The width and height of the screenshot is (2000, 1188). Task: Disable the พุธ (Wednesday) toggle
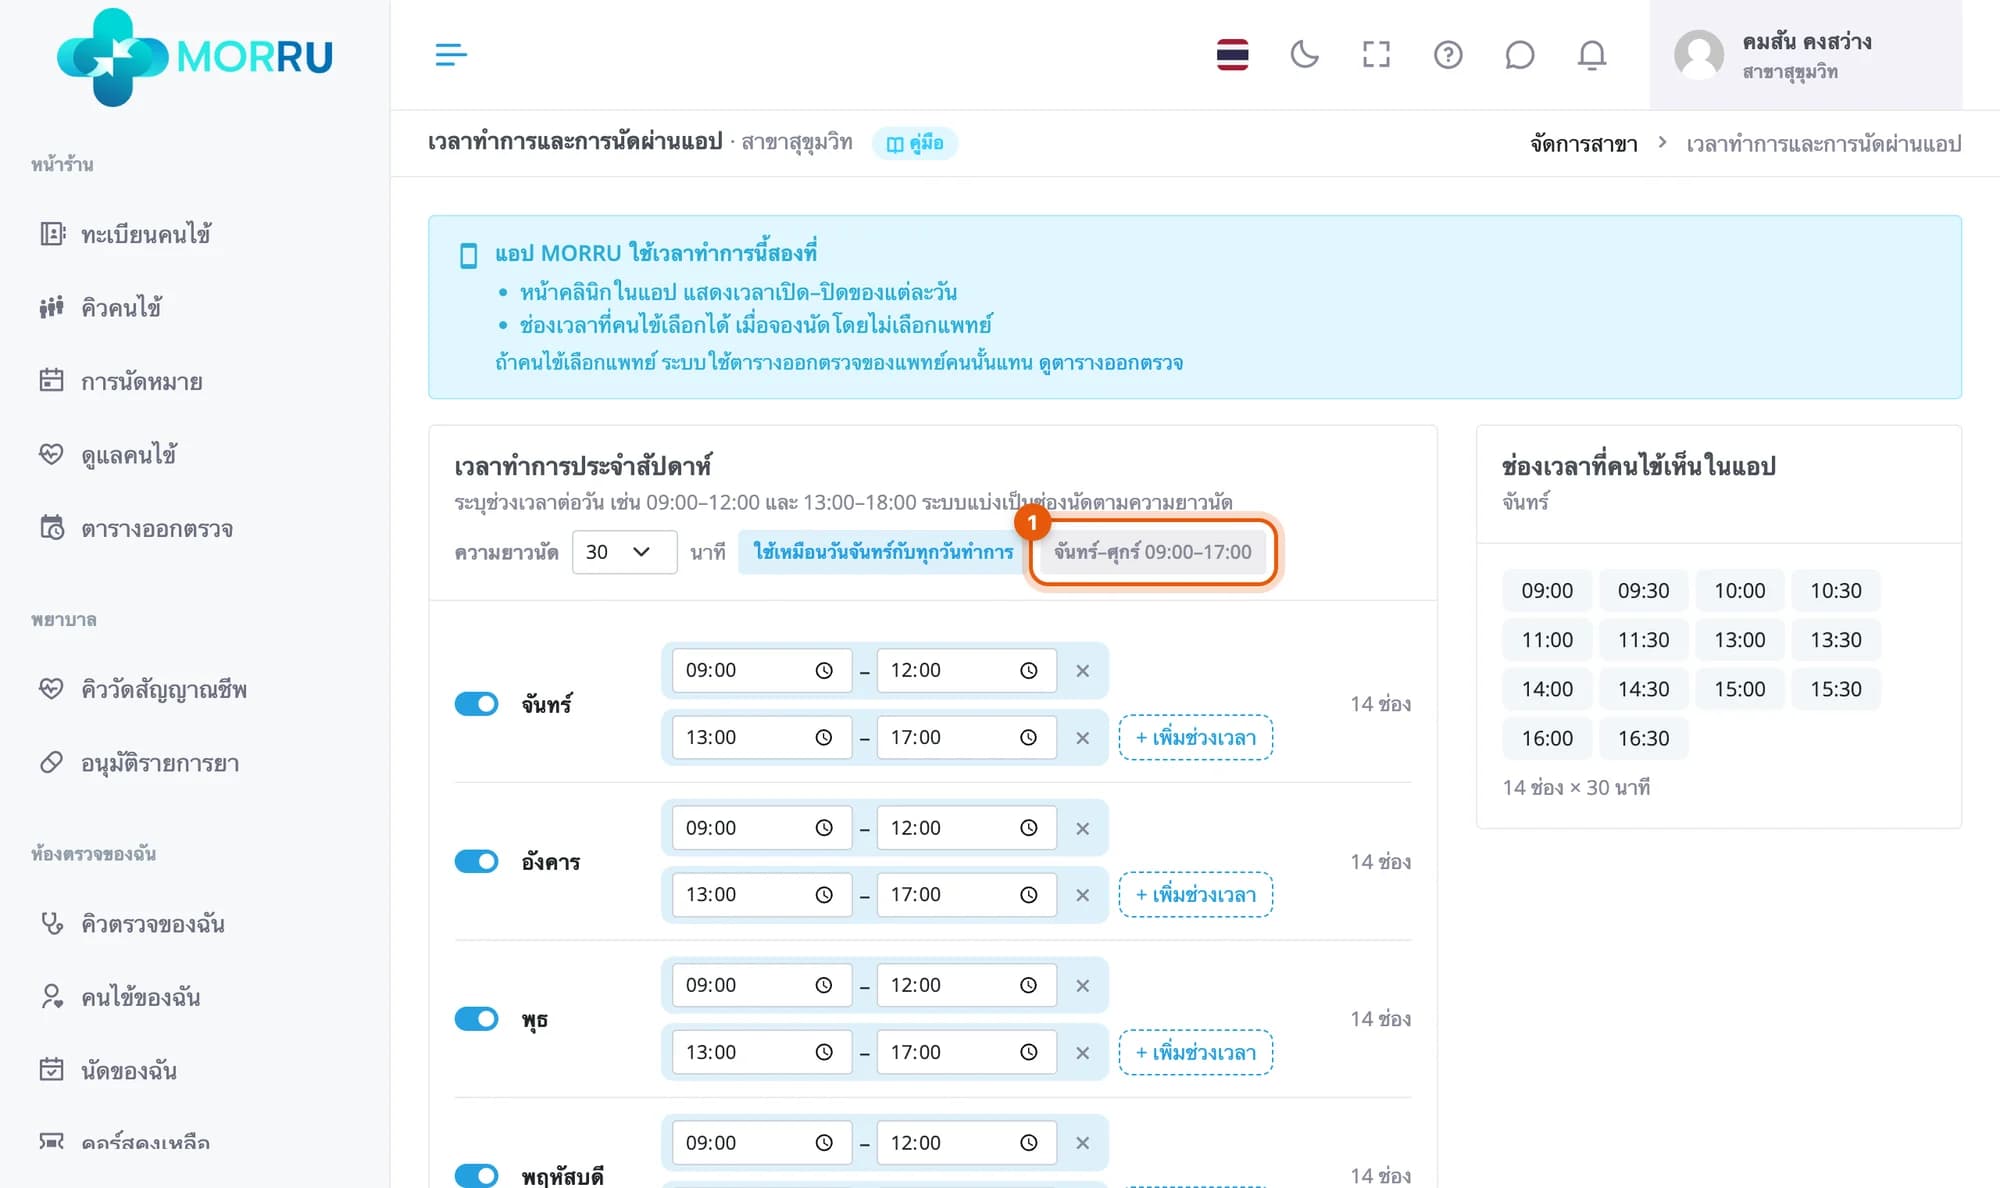coord(476,1019)
